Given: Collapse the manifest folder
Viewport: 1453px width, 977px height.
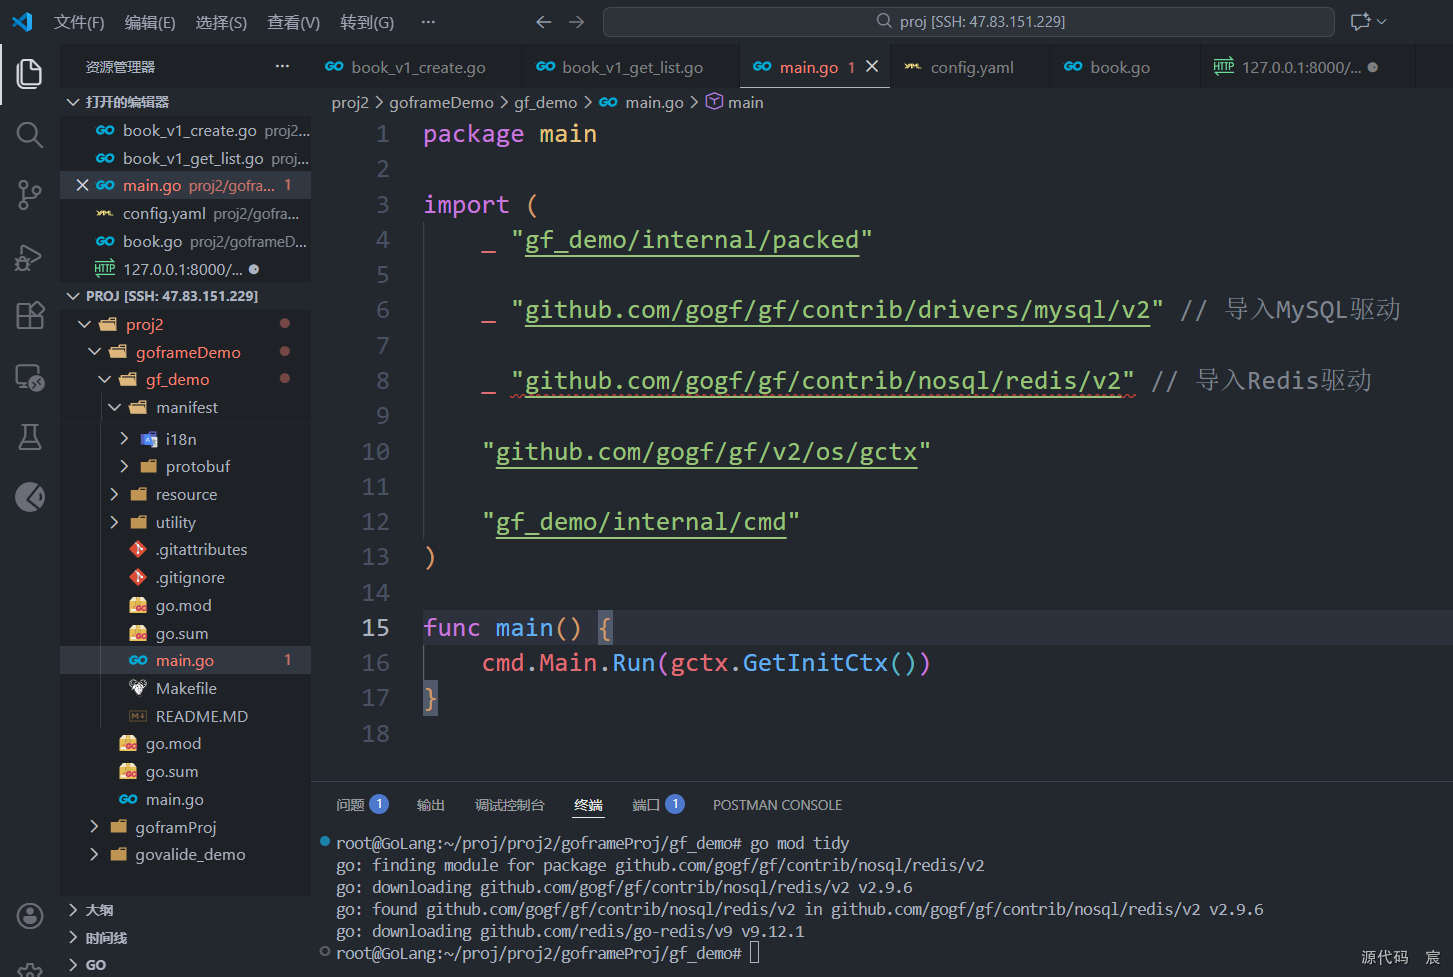Looking at the screenshot, I should pos(114,407).
